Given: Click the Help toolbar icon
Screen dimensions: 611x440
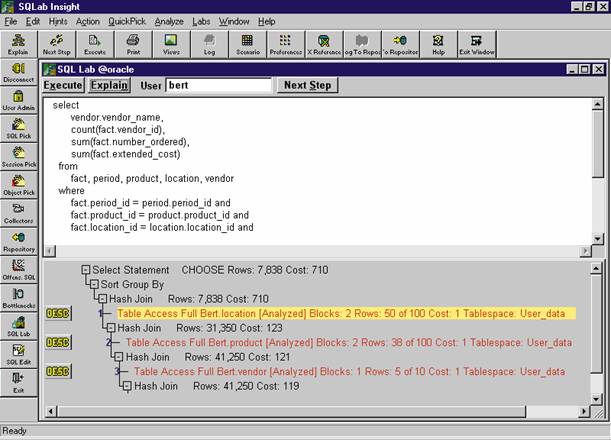Looking at the screenshot, I should coord(438,45).
